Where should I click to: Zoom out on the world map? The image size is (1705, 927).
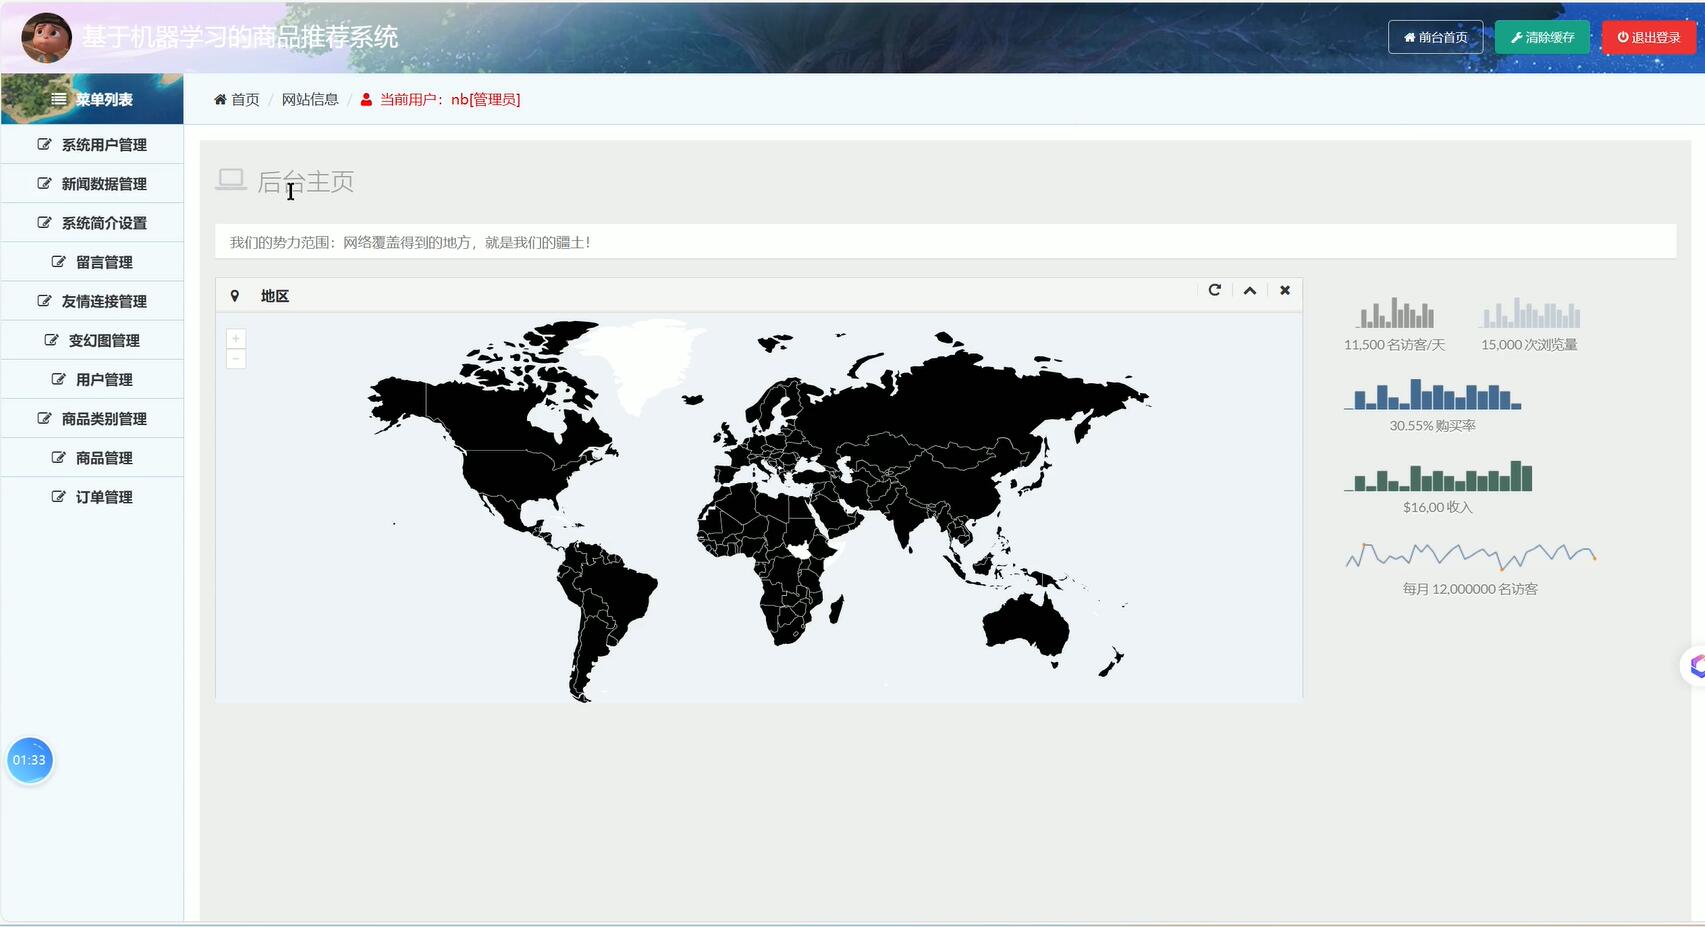(x=236, y=359)
